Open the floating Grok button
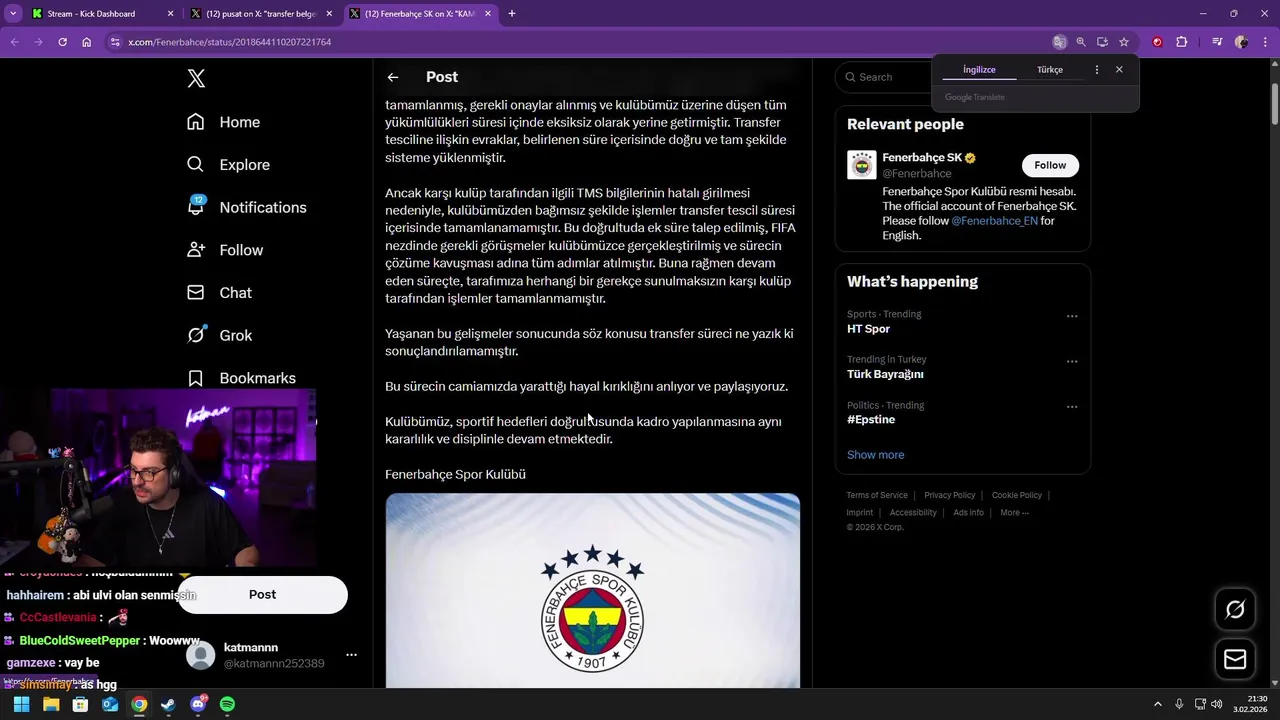Screen dimensions: 1280x720 (x=1235, y=609)
